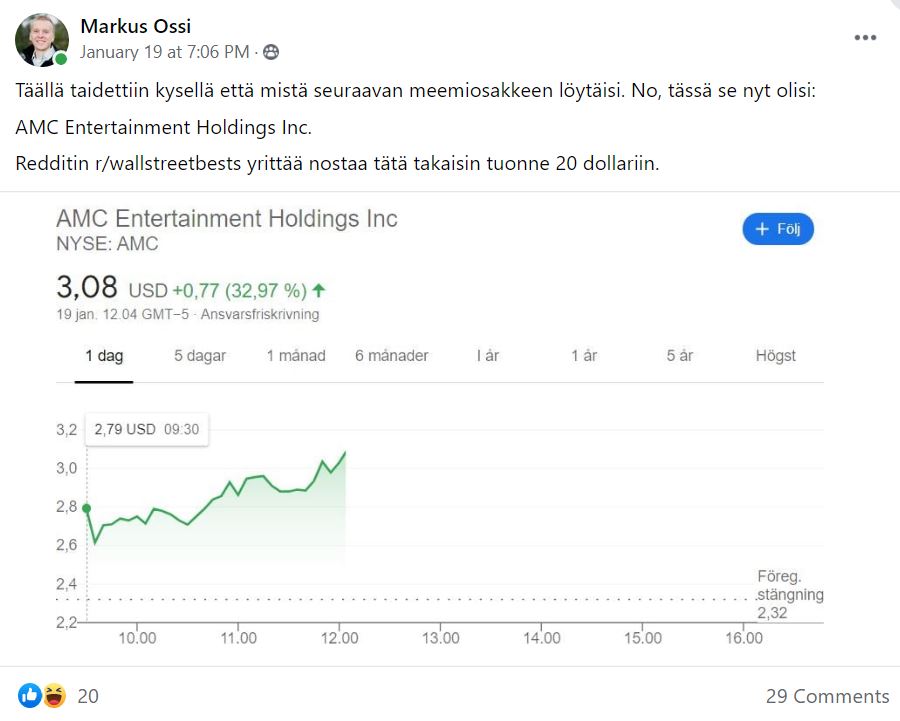Select the 5 dagar time range
Image resolution: width=900 pixels, height=721 pixels.
pyautogui.click(x=198, y=355)
